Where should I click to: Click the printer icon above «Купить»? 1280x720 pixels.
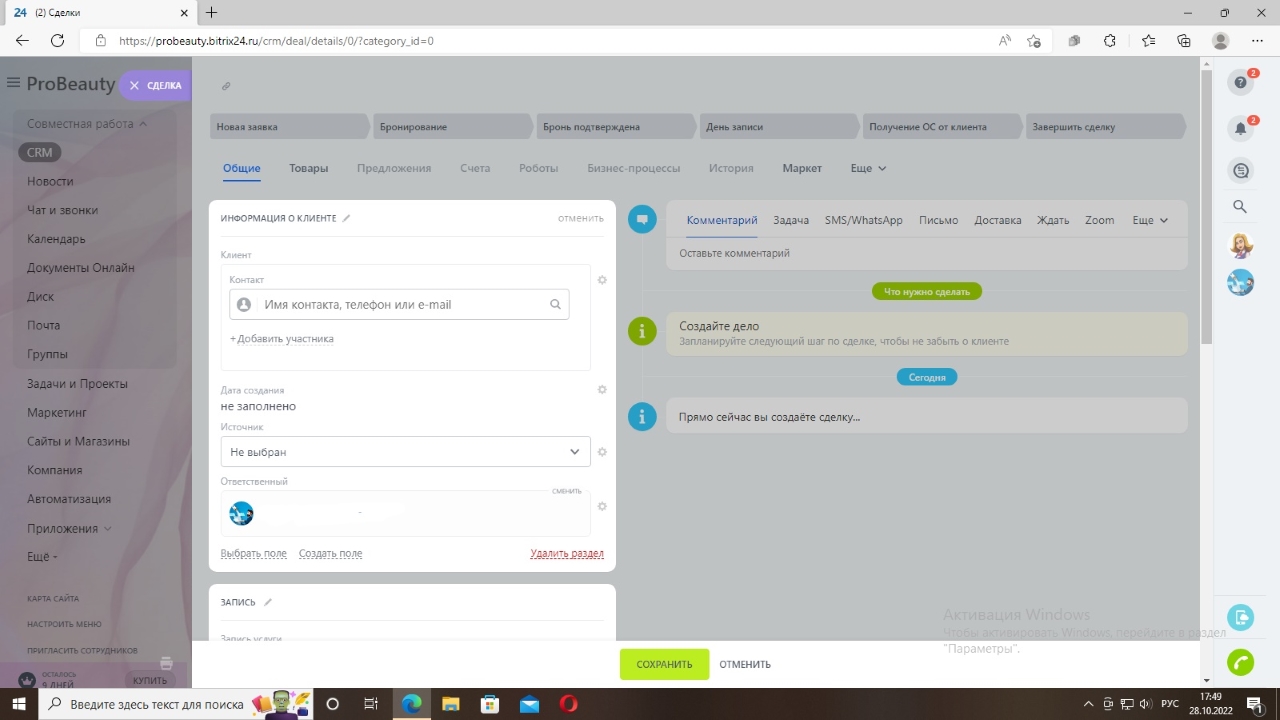(166, 663)
